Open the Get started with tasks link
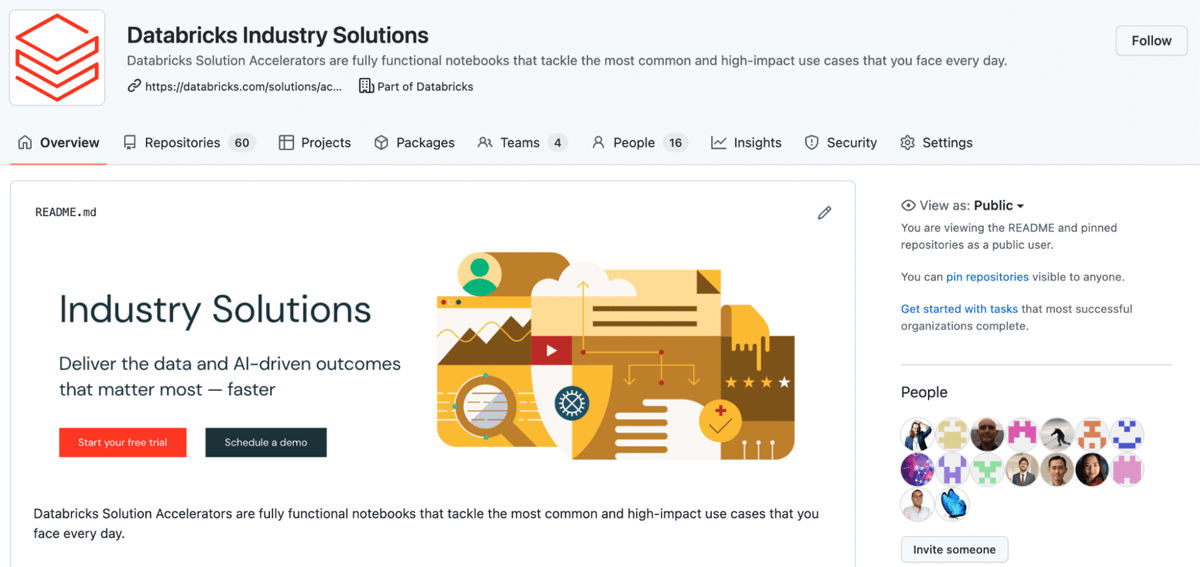Viewport: 1200px width, 567px height. pos(959,309)
